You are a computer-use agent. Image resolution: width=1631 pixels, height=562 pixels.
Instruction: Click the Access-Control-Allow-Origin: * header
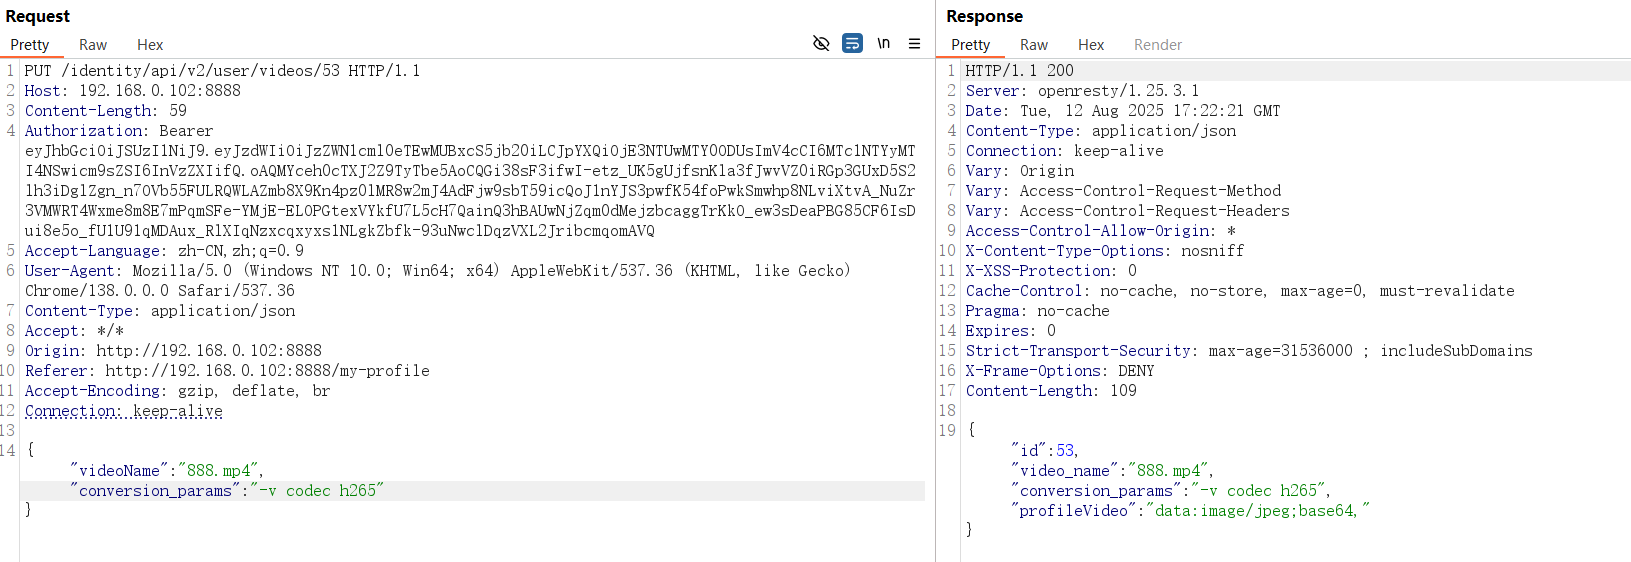[1101, 231]
